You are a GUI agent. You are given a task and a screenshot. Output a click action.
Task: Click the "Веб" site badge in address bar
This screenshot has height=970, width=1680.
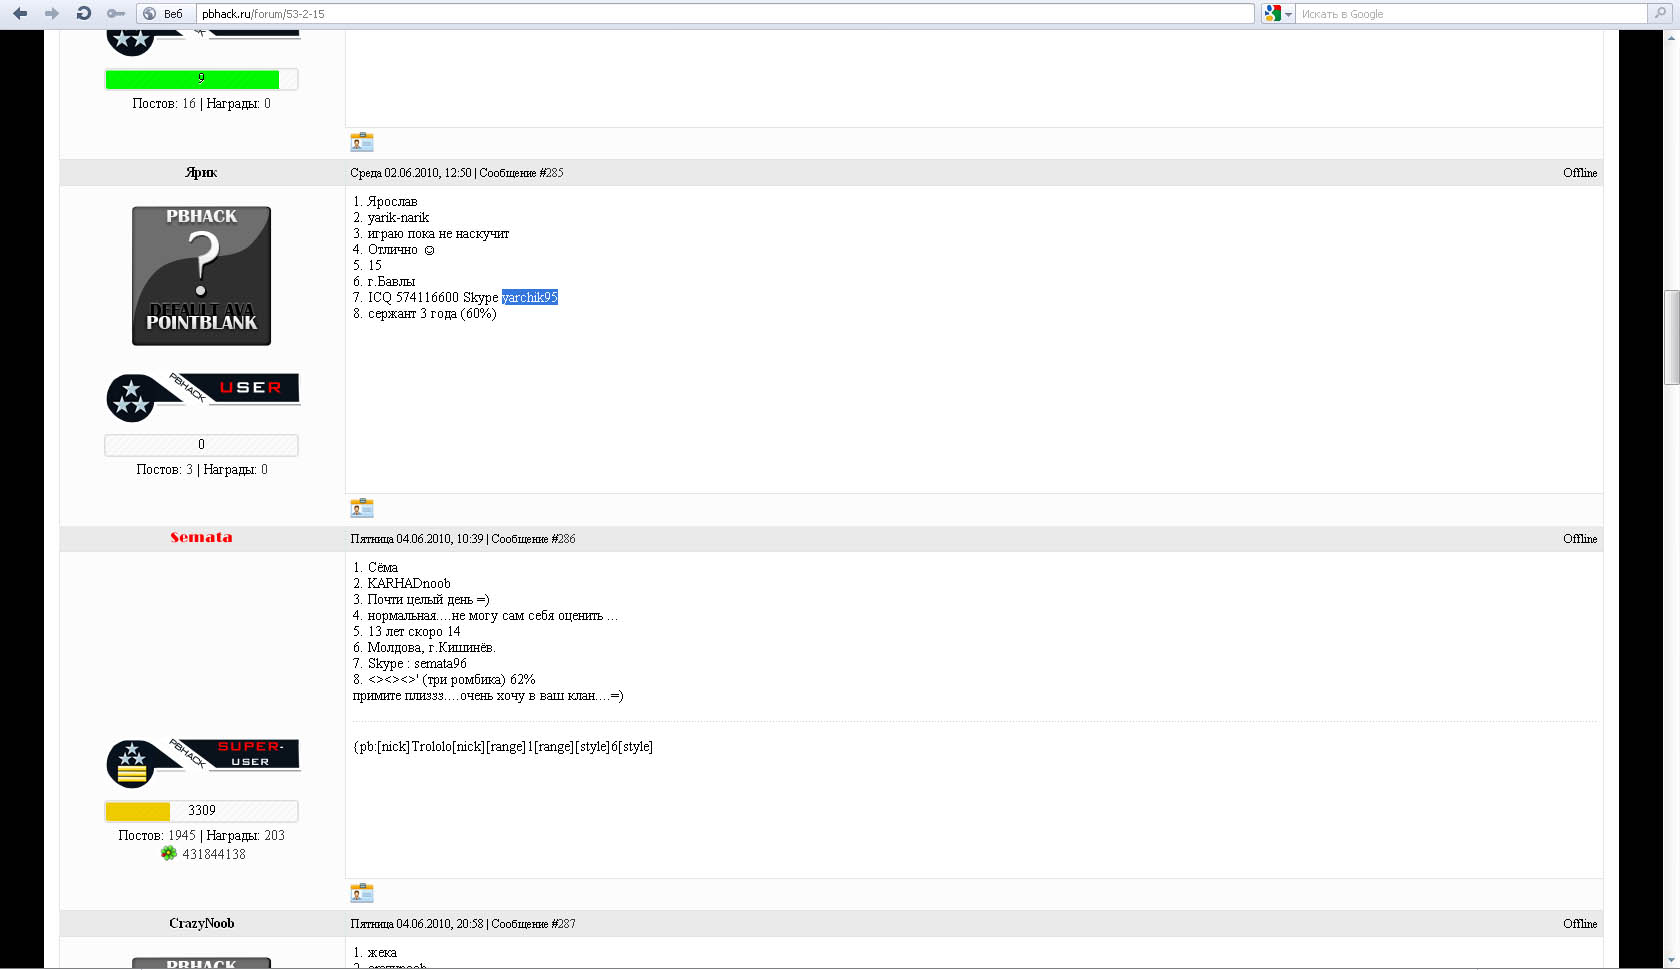(163, 14)
